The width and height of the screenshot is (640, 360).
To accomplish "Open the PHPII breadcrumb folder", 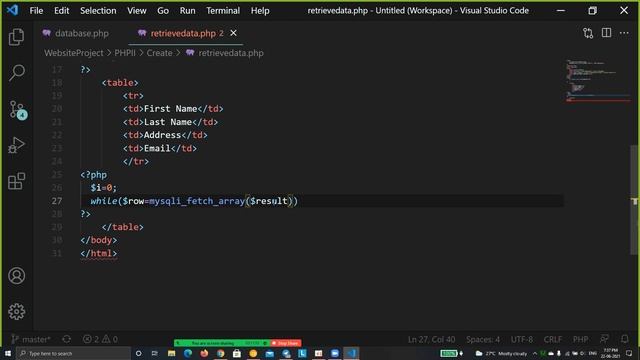I will point(125,53).
